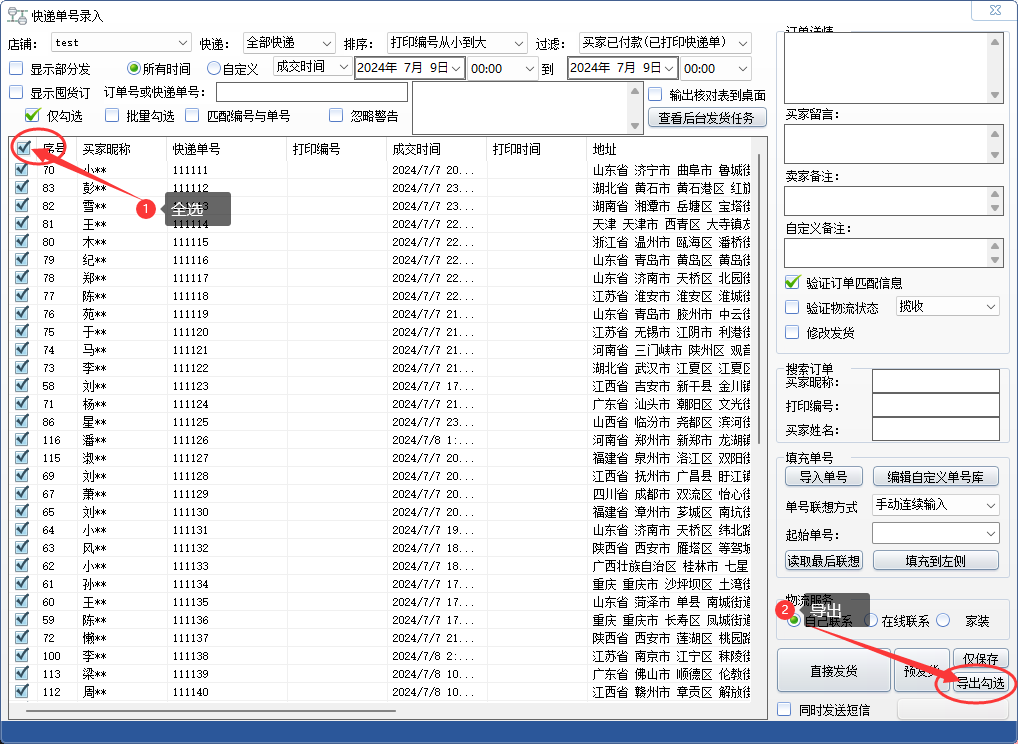Open the 揽收 logistics status dropdown
1018x744 pixels.
pos(946,306)
